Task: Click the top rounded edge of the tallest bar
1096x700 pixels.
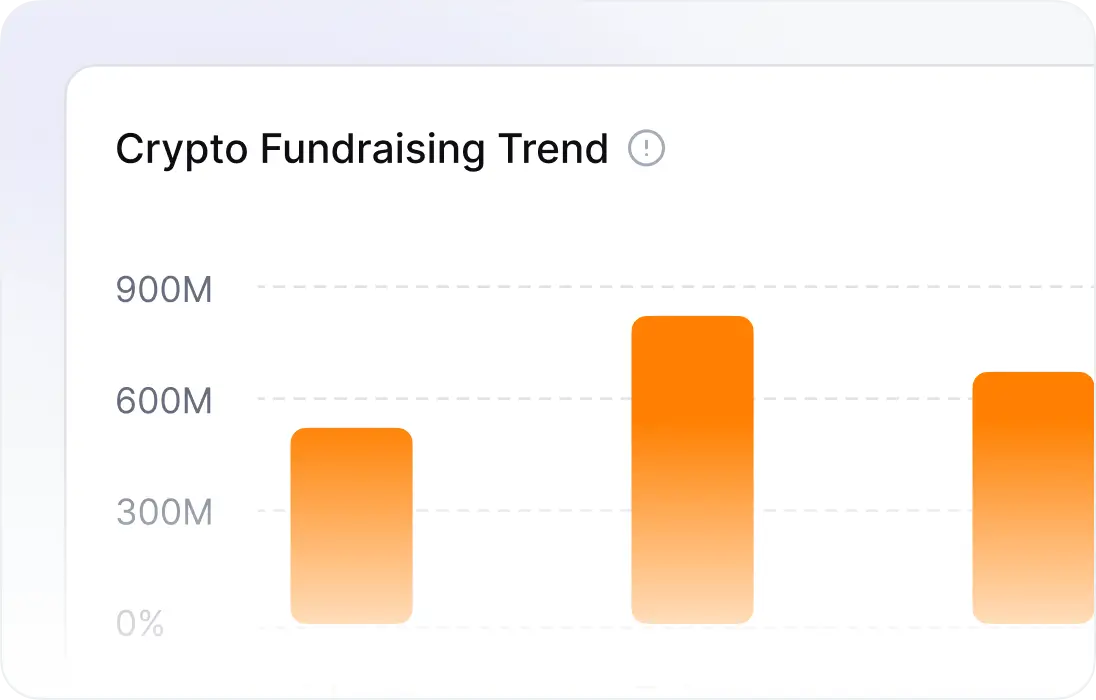Action: 692,319
